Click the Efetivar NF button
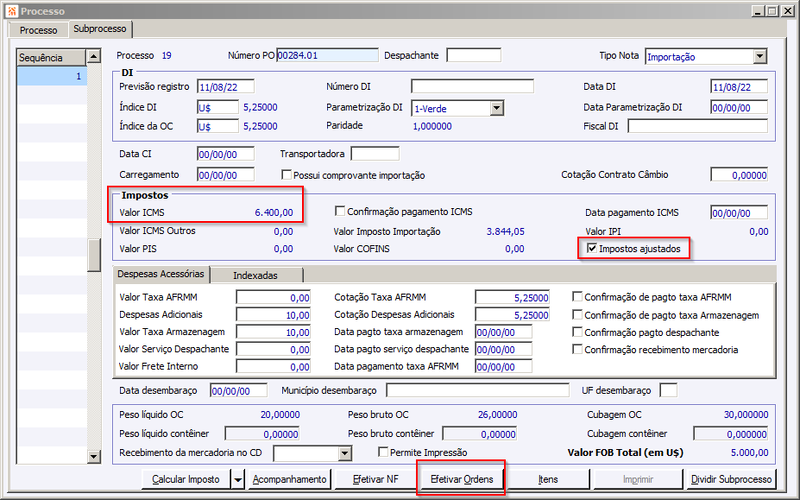The image size is (800, 500). click(x=376, y=479)
